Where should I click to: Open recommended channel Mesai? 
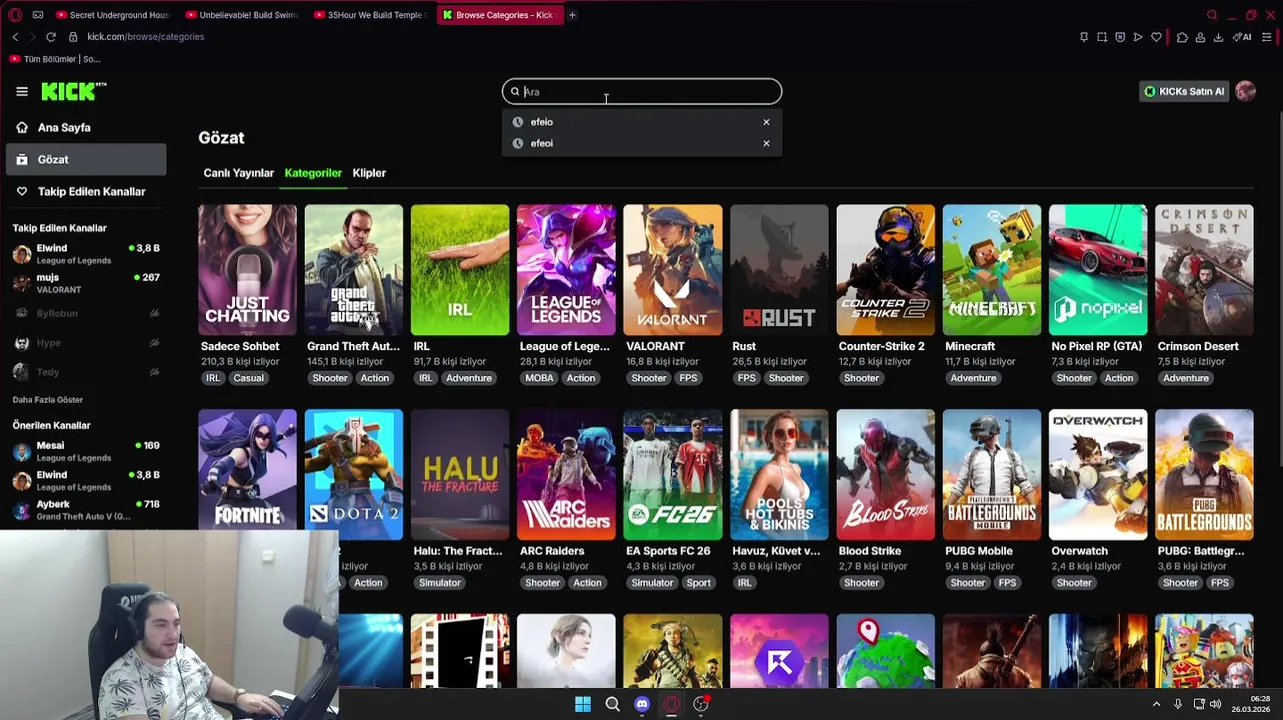[x=86, y=451]
